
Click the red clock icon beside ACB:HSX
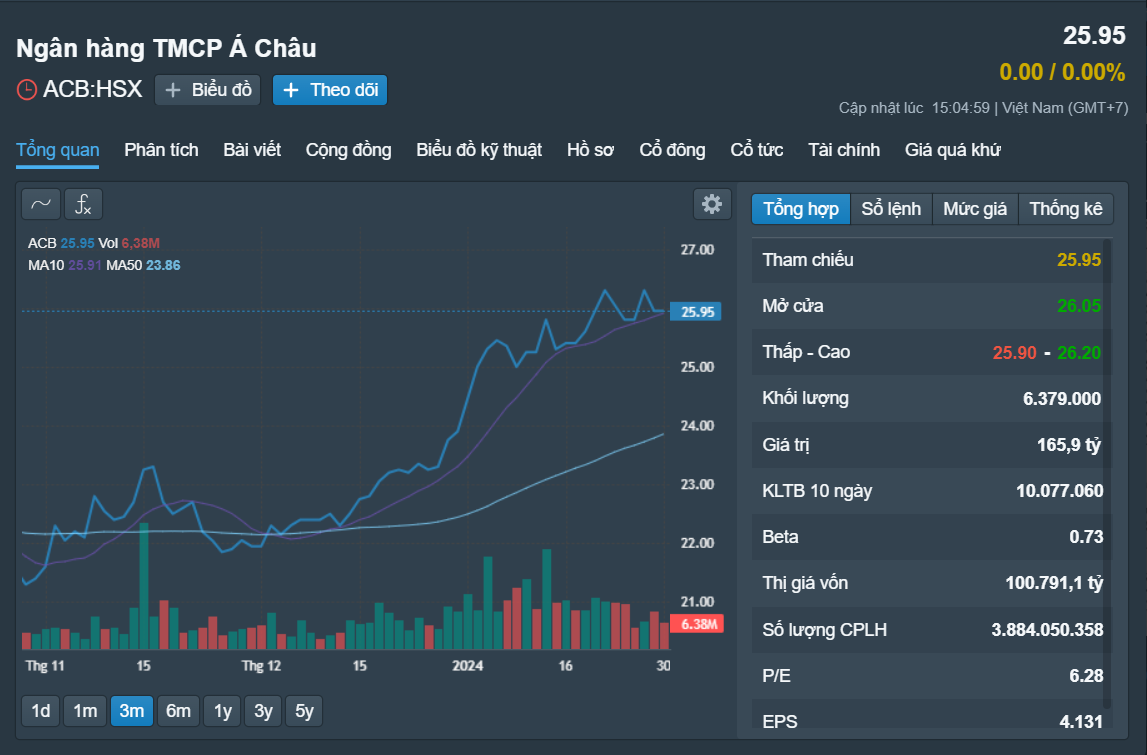tap(26, 90)
